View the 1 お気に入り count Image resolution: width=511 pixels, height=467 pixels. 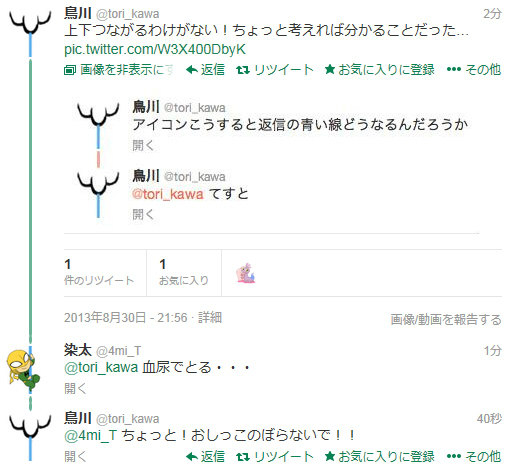click(184, 272)
